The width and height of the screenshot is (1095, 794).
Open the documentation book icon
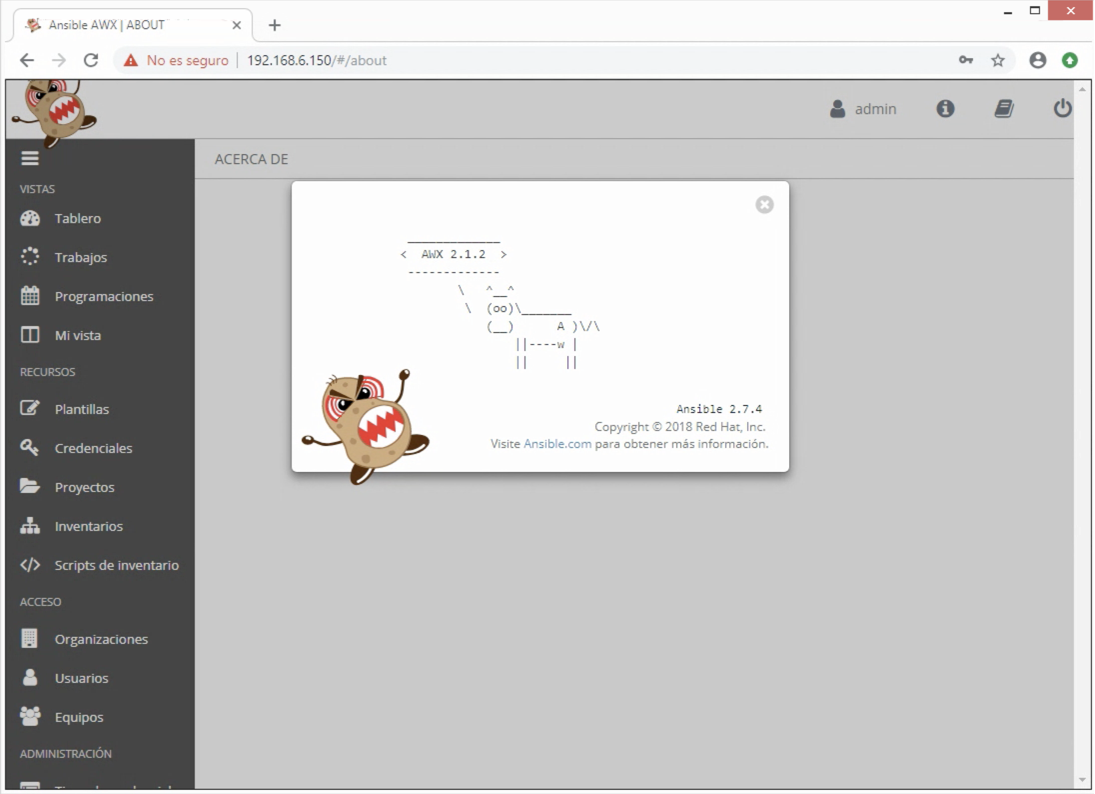click(x=1004, y=109)
